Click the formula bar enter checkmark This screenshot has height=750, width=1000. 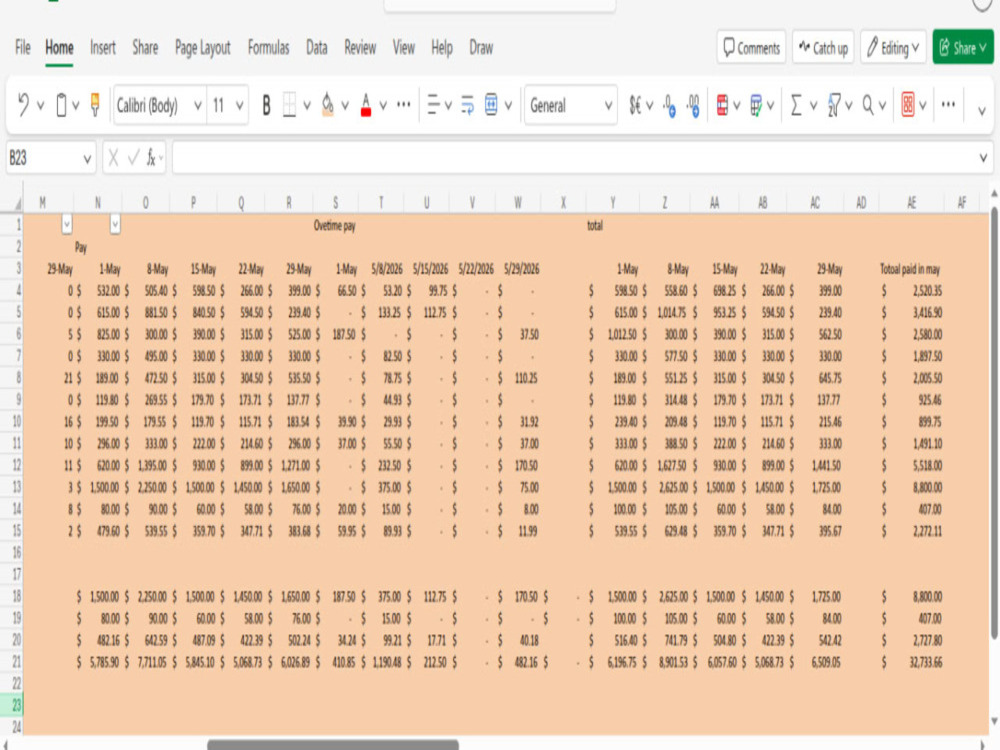(x=133, y=158)
